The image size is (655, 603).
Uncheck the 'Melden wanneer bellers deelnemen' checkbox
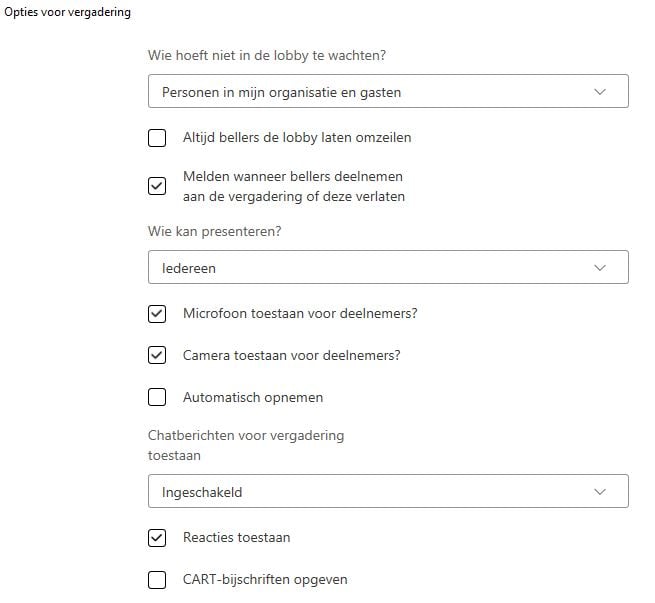tap(157, 186)
